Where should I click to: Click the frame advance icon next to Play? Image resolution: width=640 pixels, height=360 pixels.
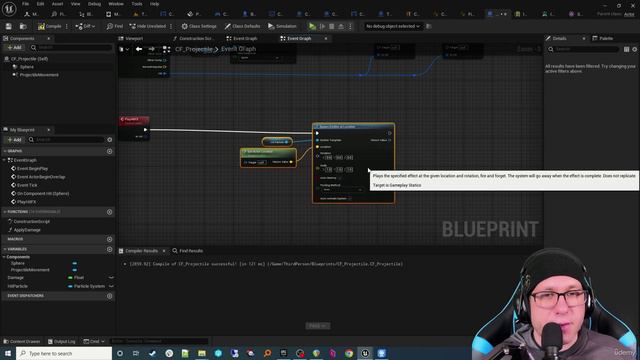pyautogui.click(x=322, y=26)
